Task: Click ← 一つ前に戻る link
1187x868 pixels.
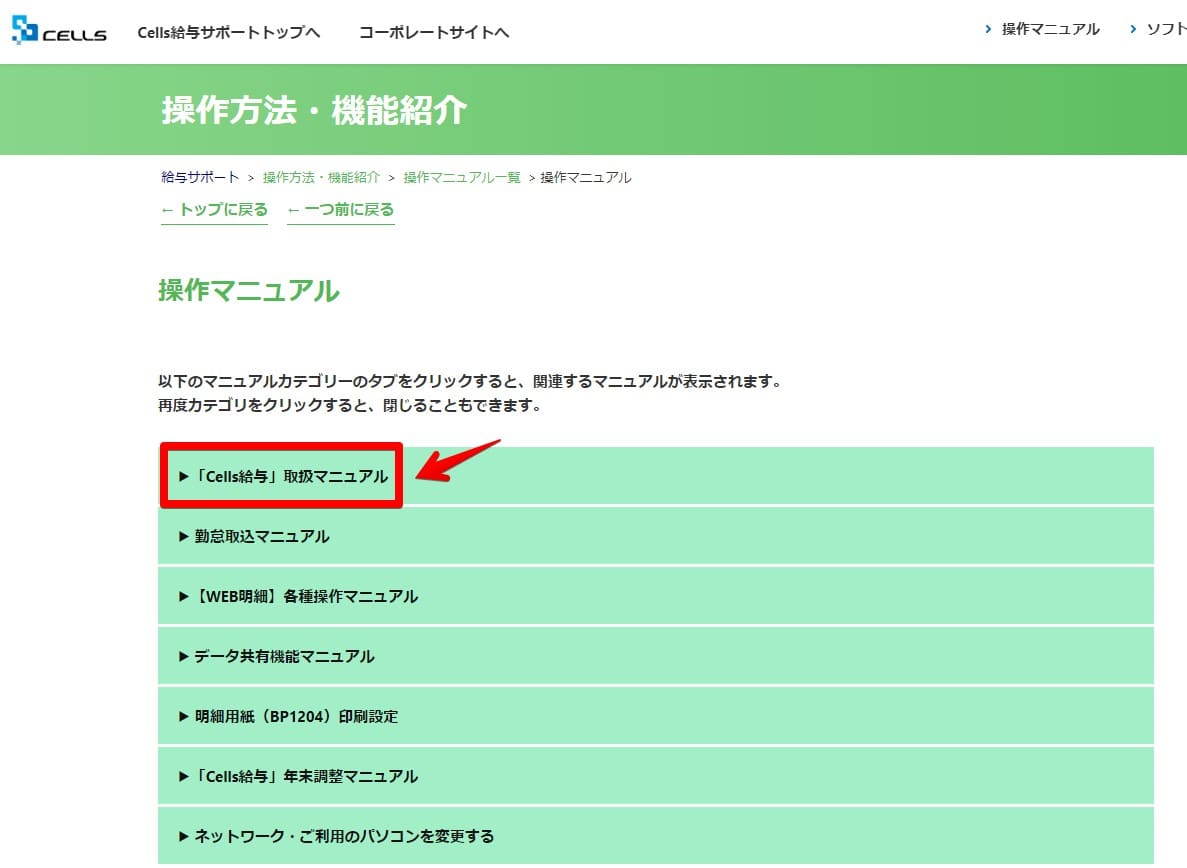Action: (340, 210)
